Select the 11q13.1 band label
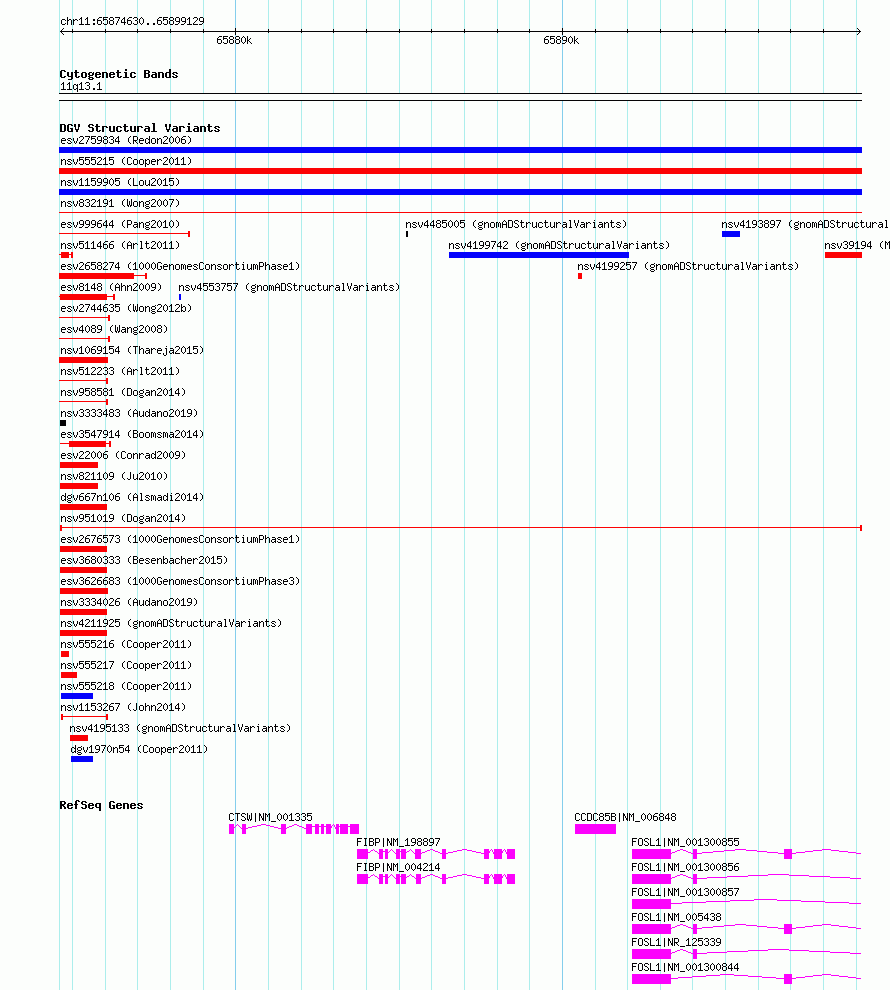 81,86
